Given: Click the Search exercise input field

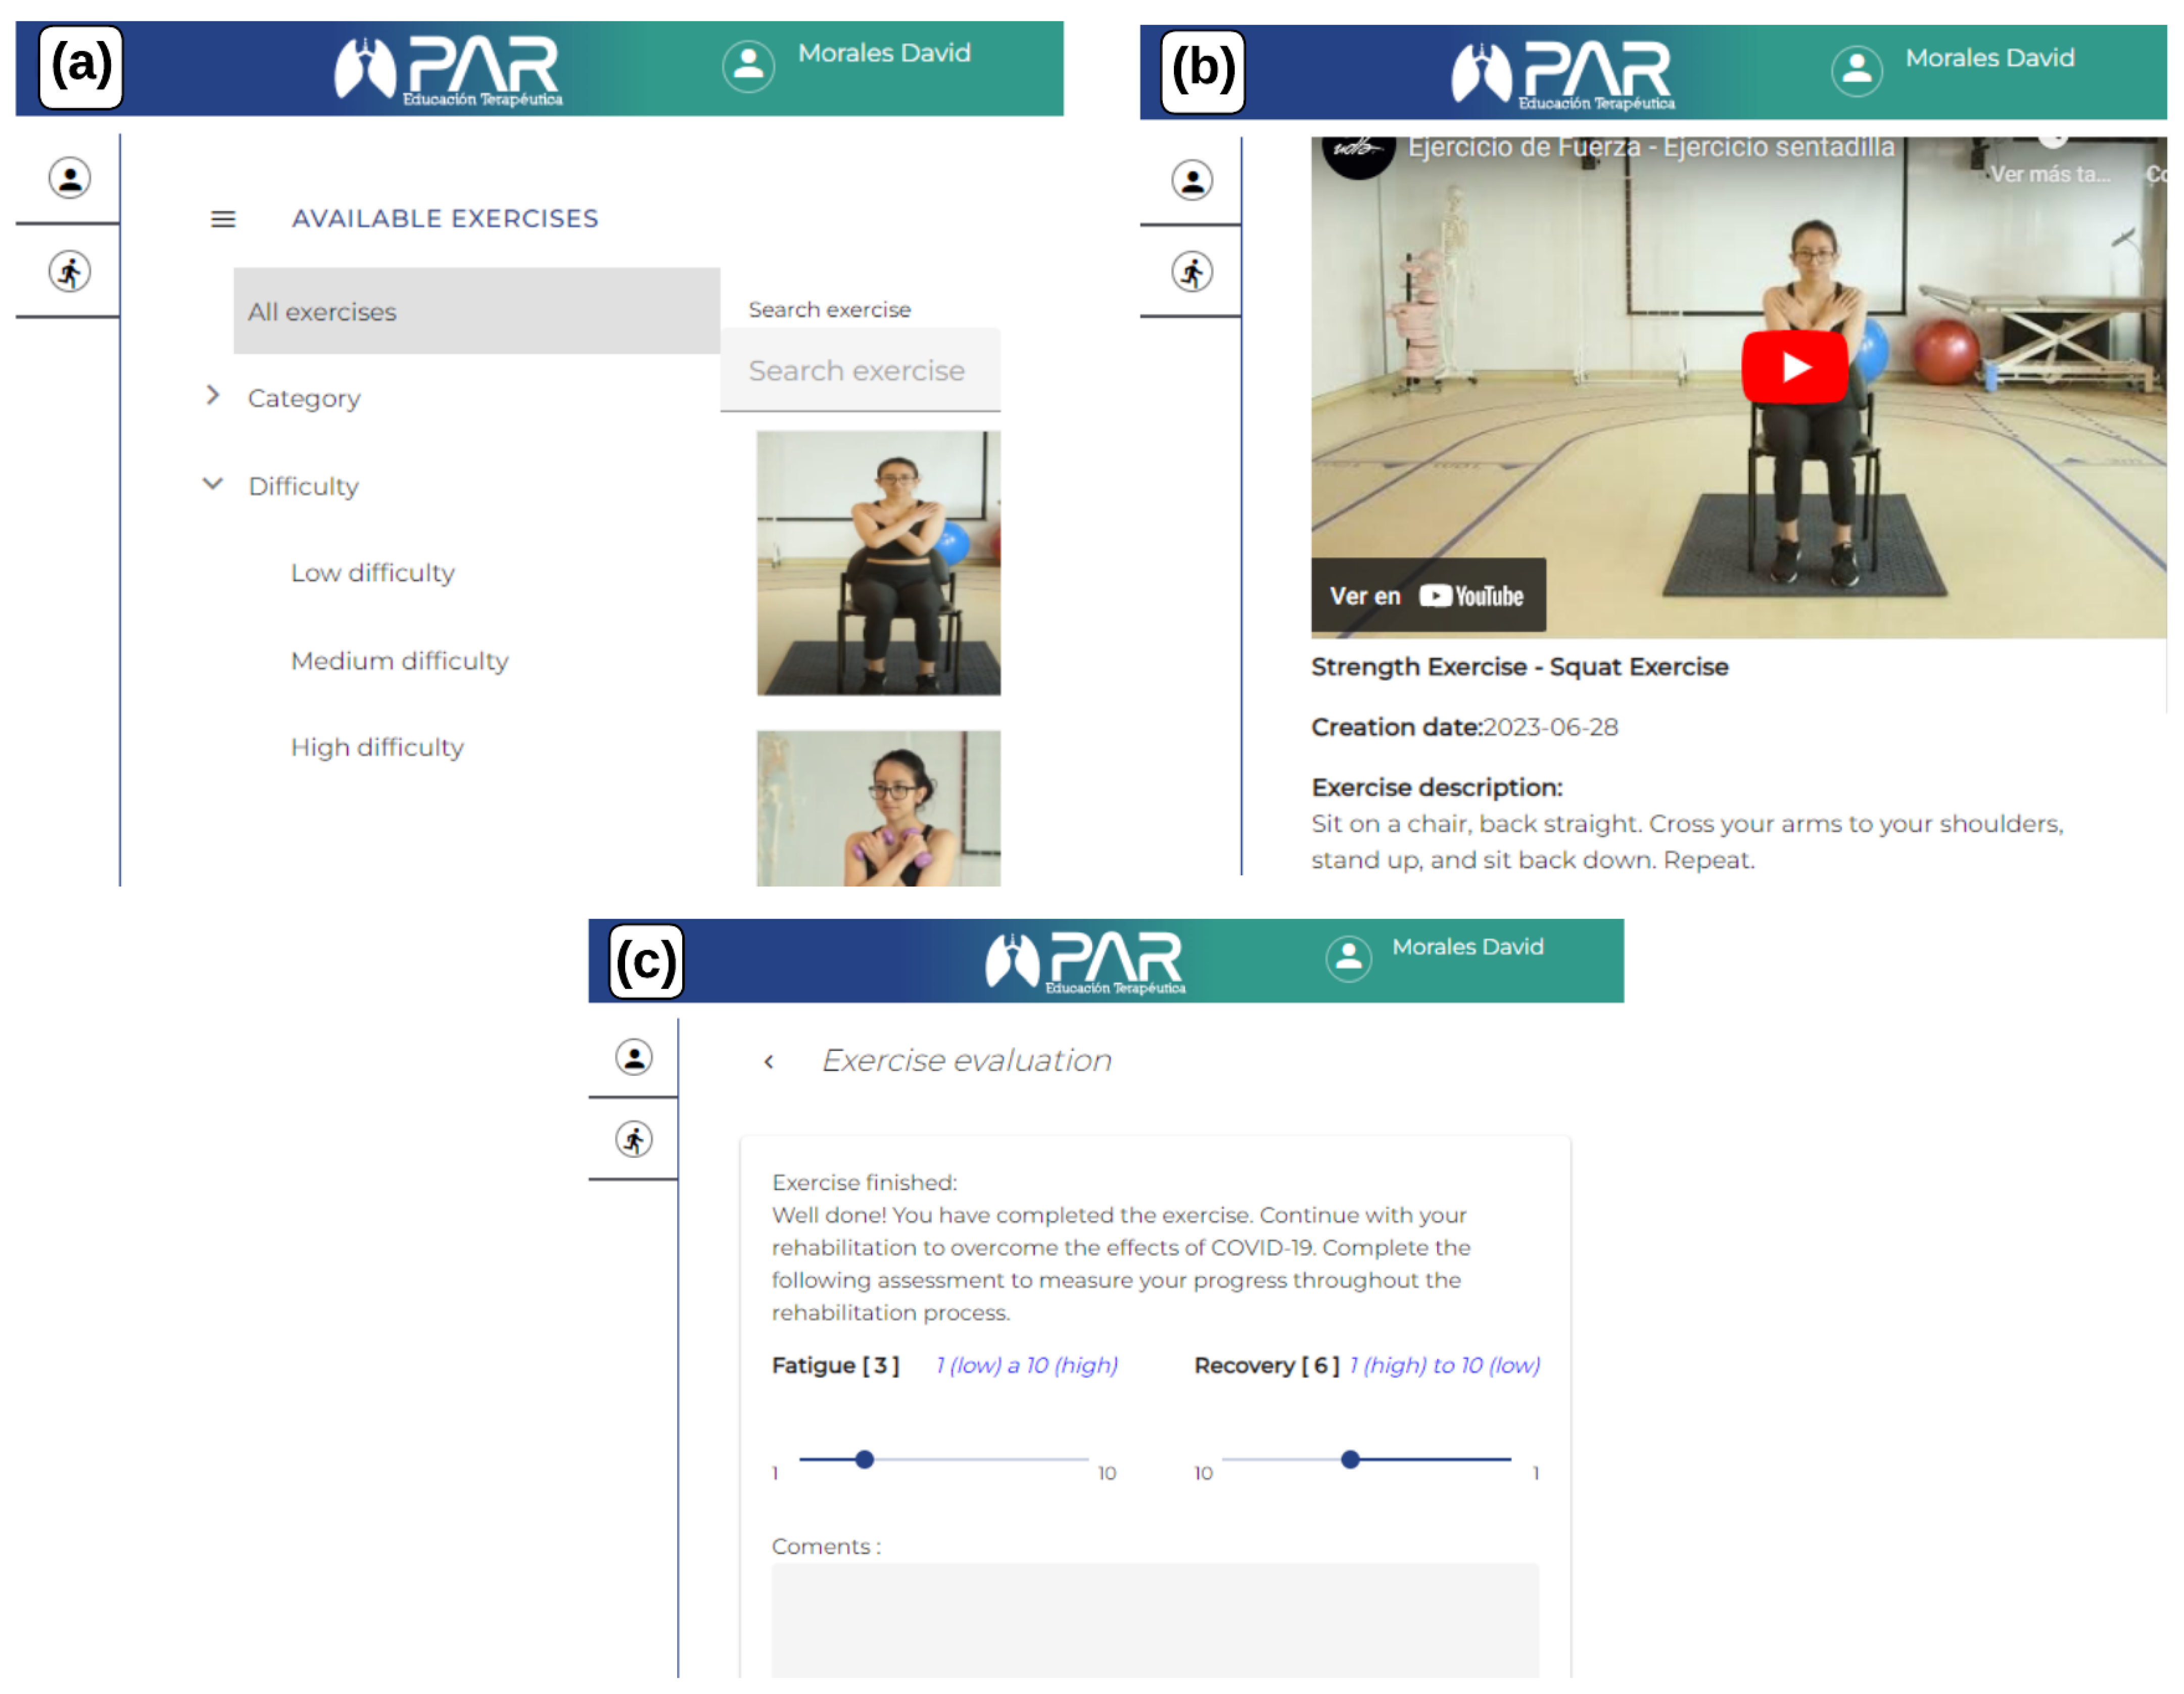Looking at the screenshot, I should [859, 371].
